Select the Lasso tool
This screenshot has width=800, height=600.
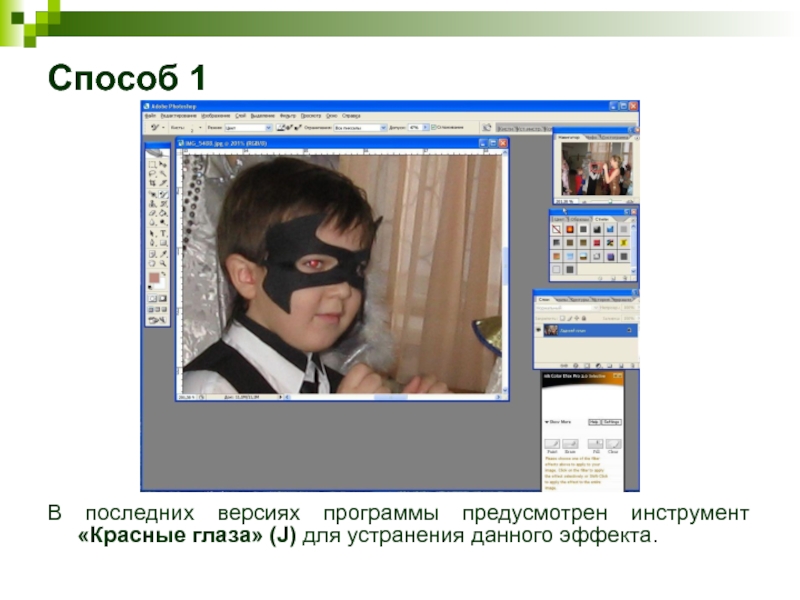tap(152, 174)
